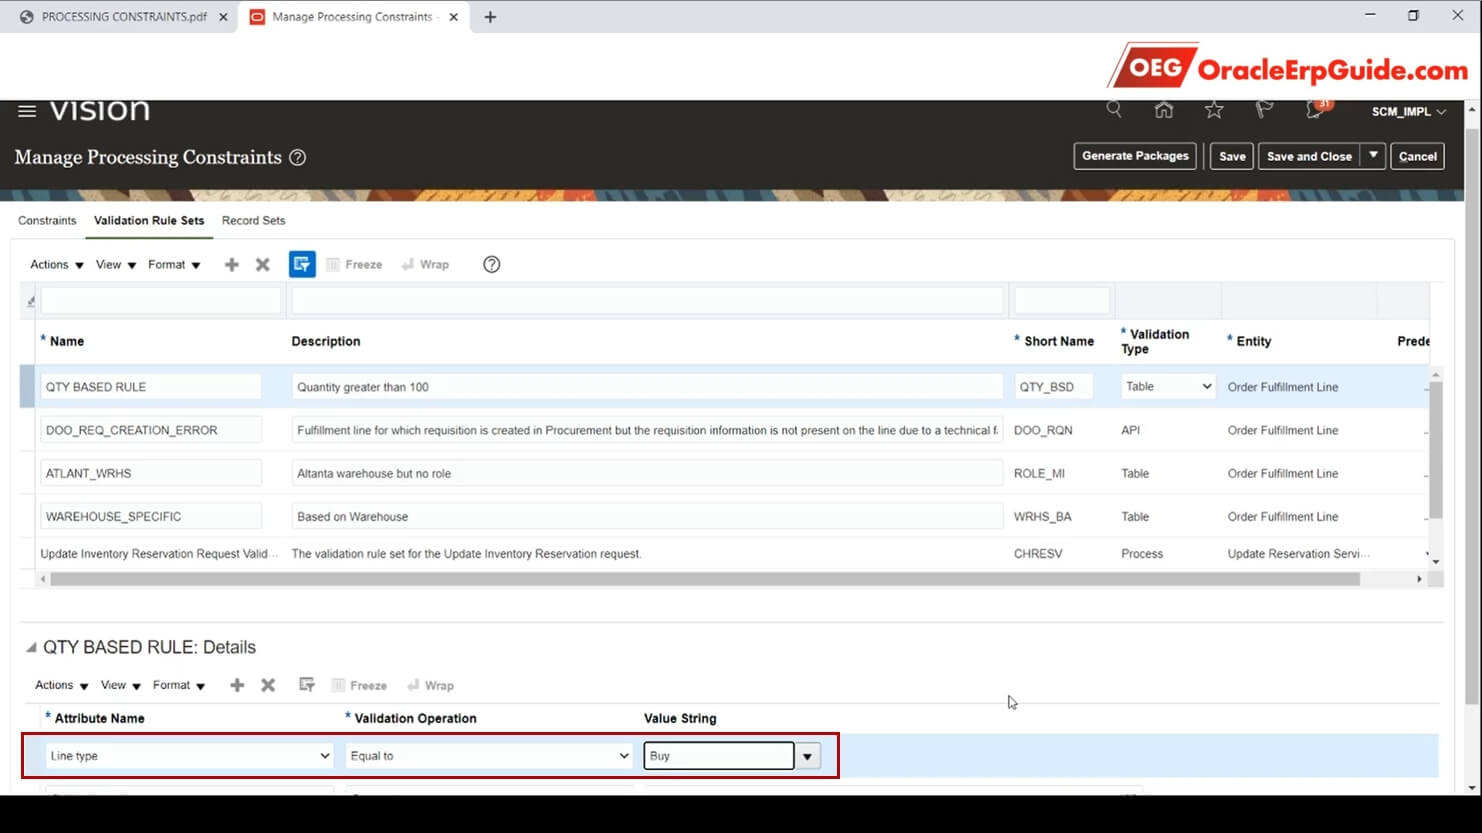1482x833 pixels.
Task: Toggle Query By Example in details table
Action: (x=307, y=685)
